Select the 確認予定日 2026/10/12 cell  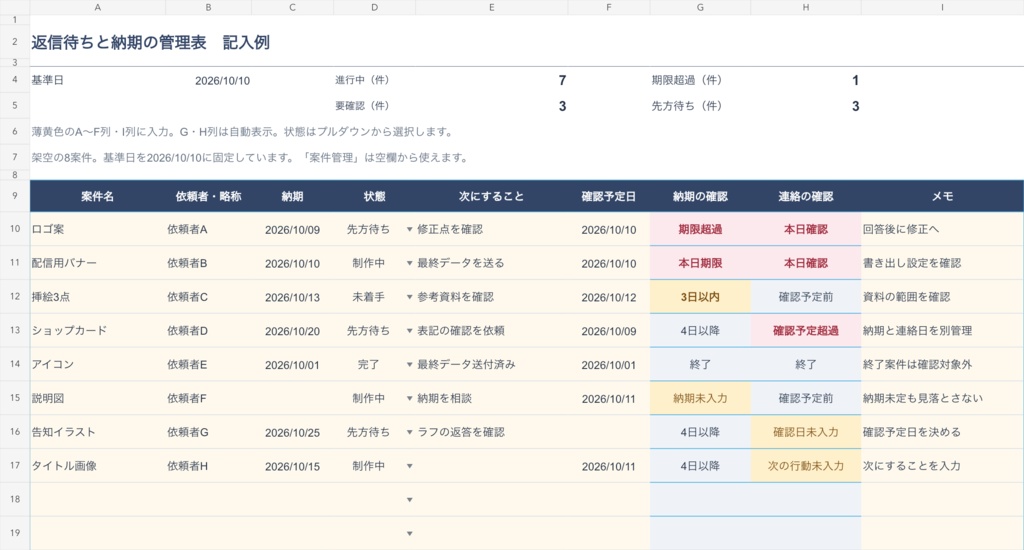point(609,297)
